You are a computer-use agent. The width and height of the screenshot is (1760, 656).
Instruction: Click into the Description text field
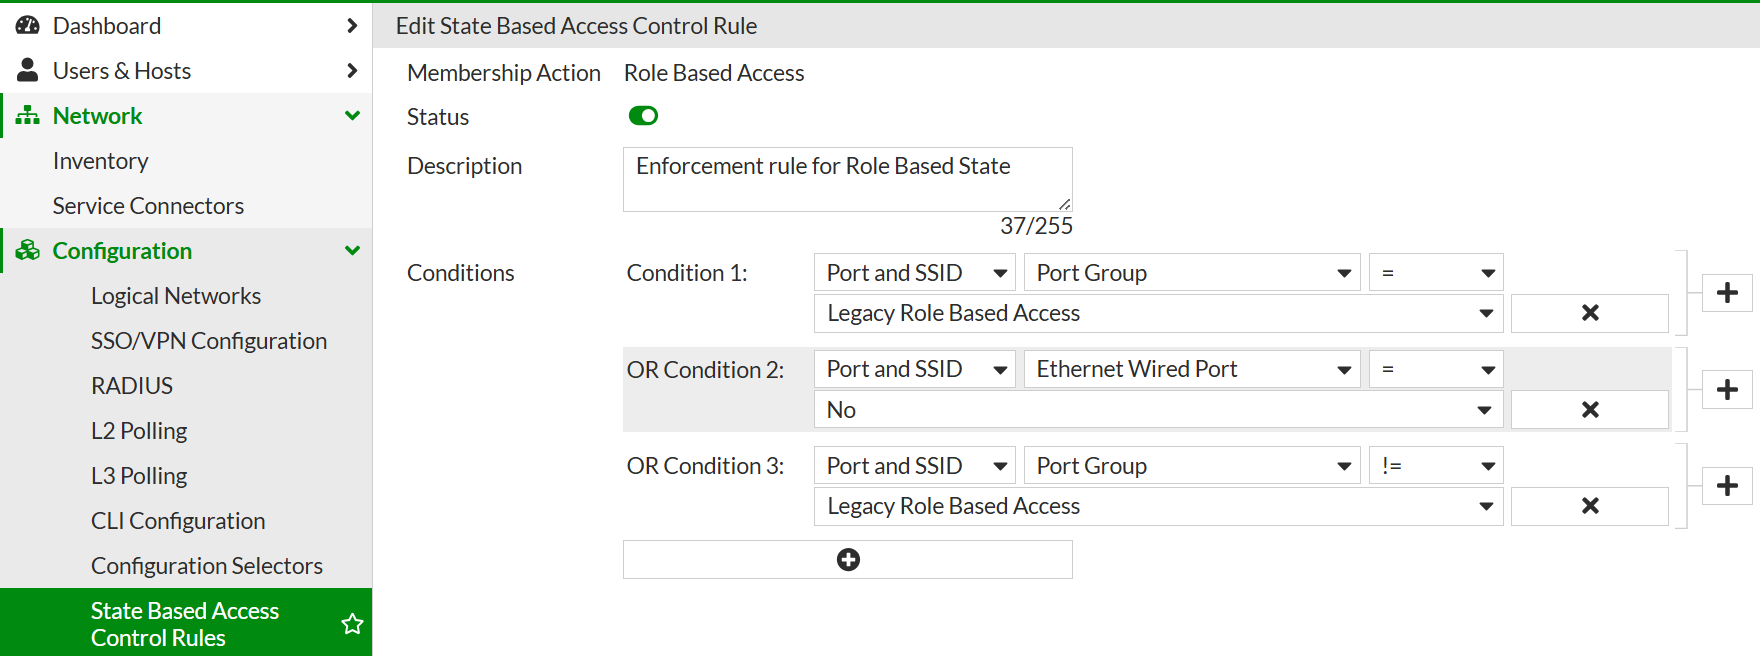848,180
